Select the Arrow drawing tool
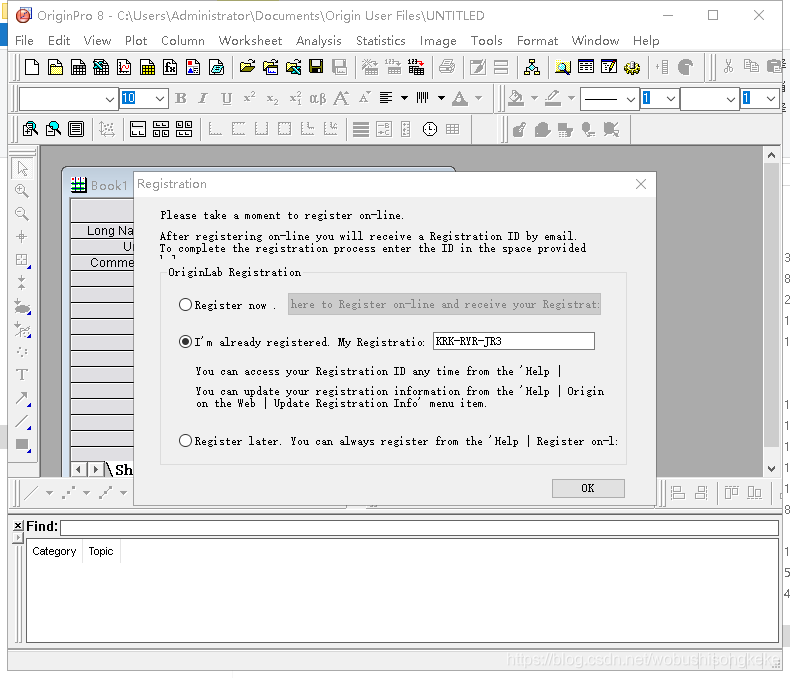The width and height of the screenshot is (790, 678). (x=22, y=398)
